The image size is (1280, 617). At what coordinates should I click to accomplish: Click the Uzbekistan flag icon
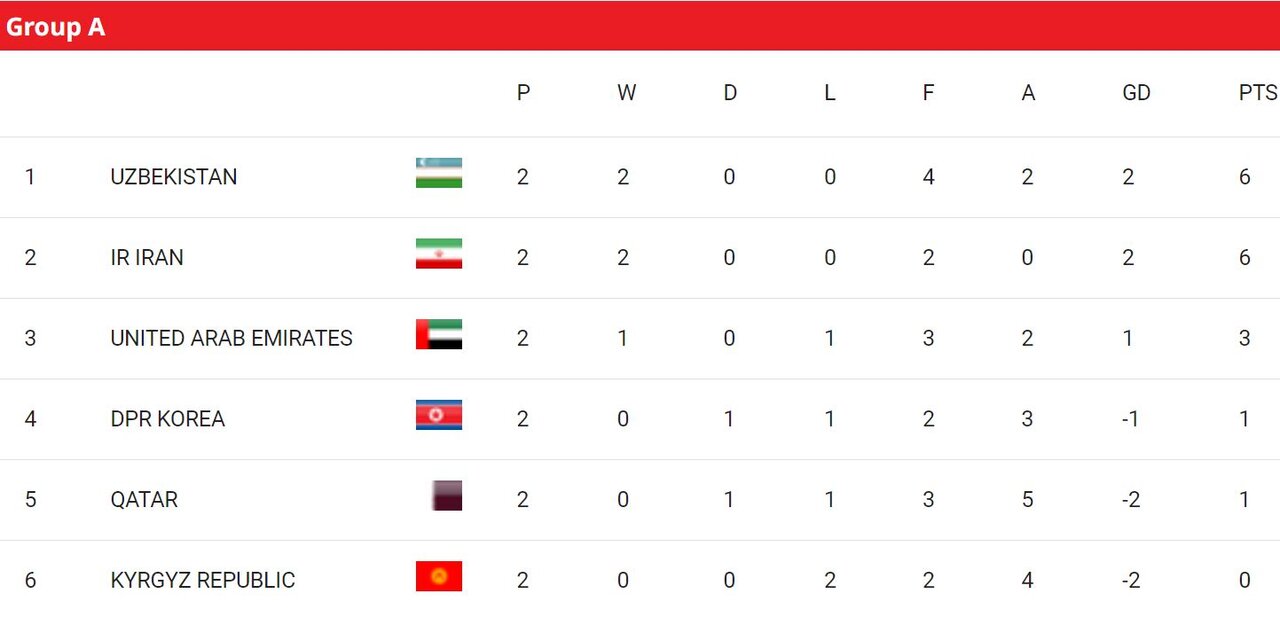[439, 173]
